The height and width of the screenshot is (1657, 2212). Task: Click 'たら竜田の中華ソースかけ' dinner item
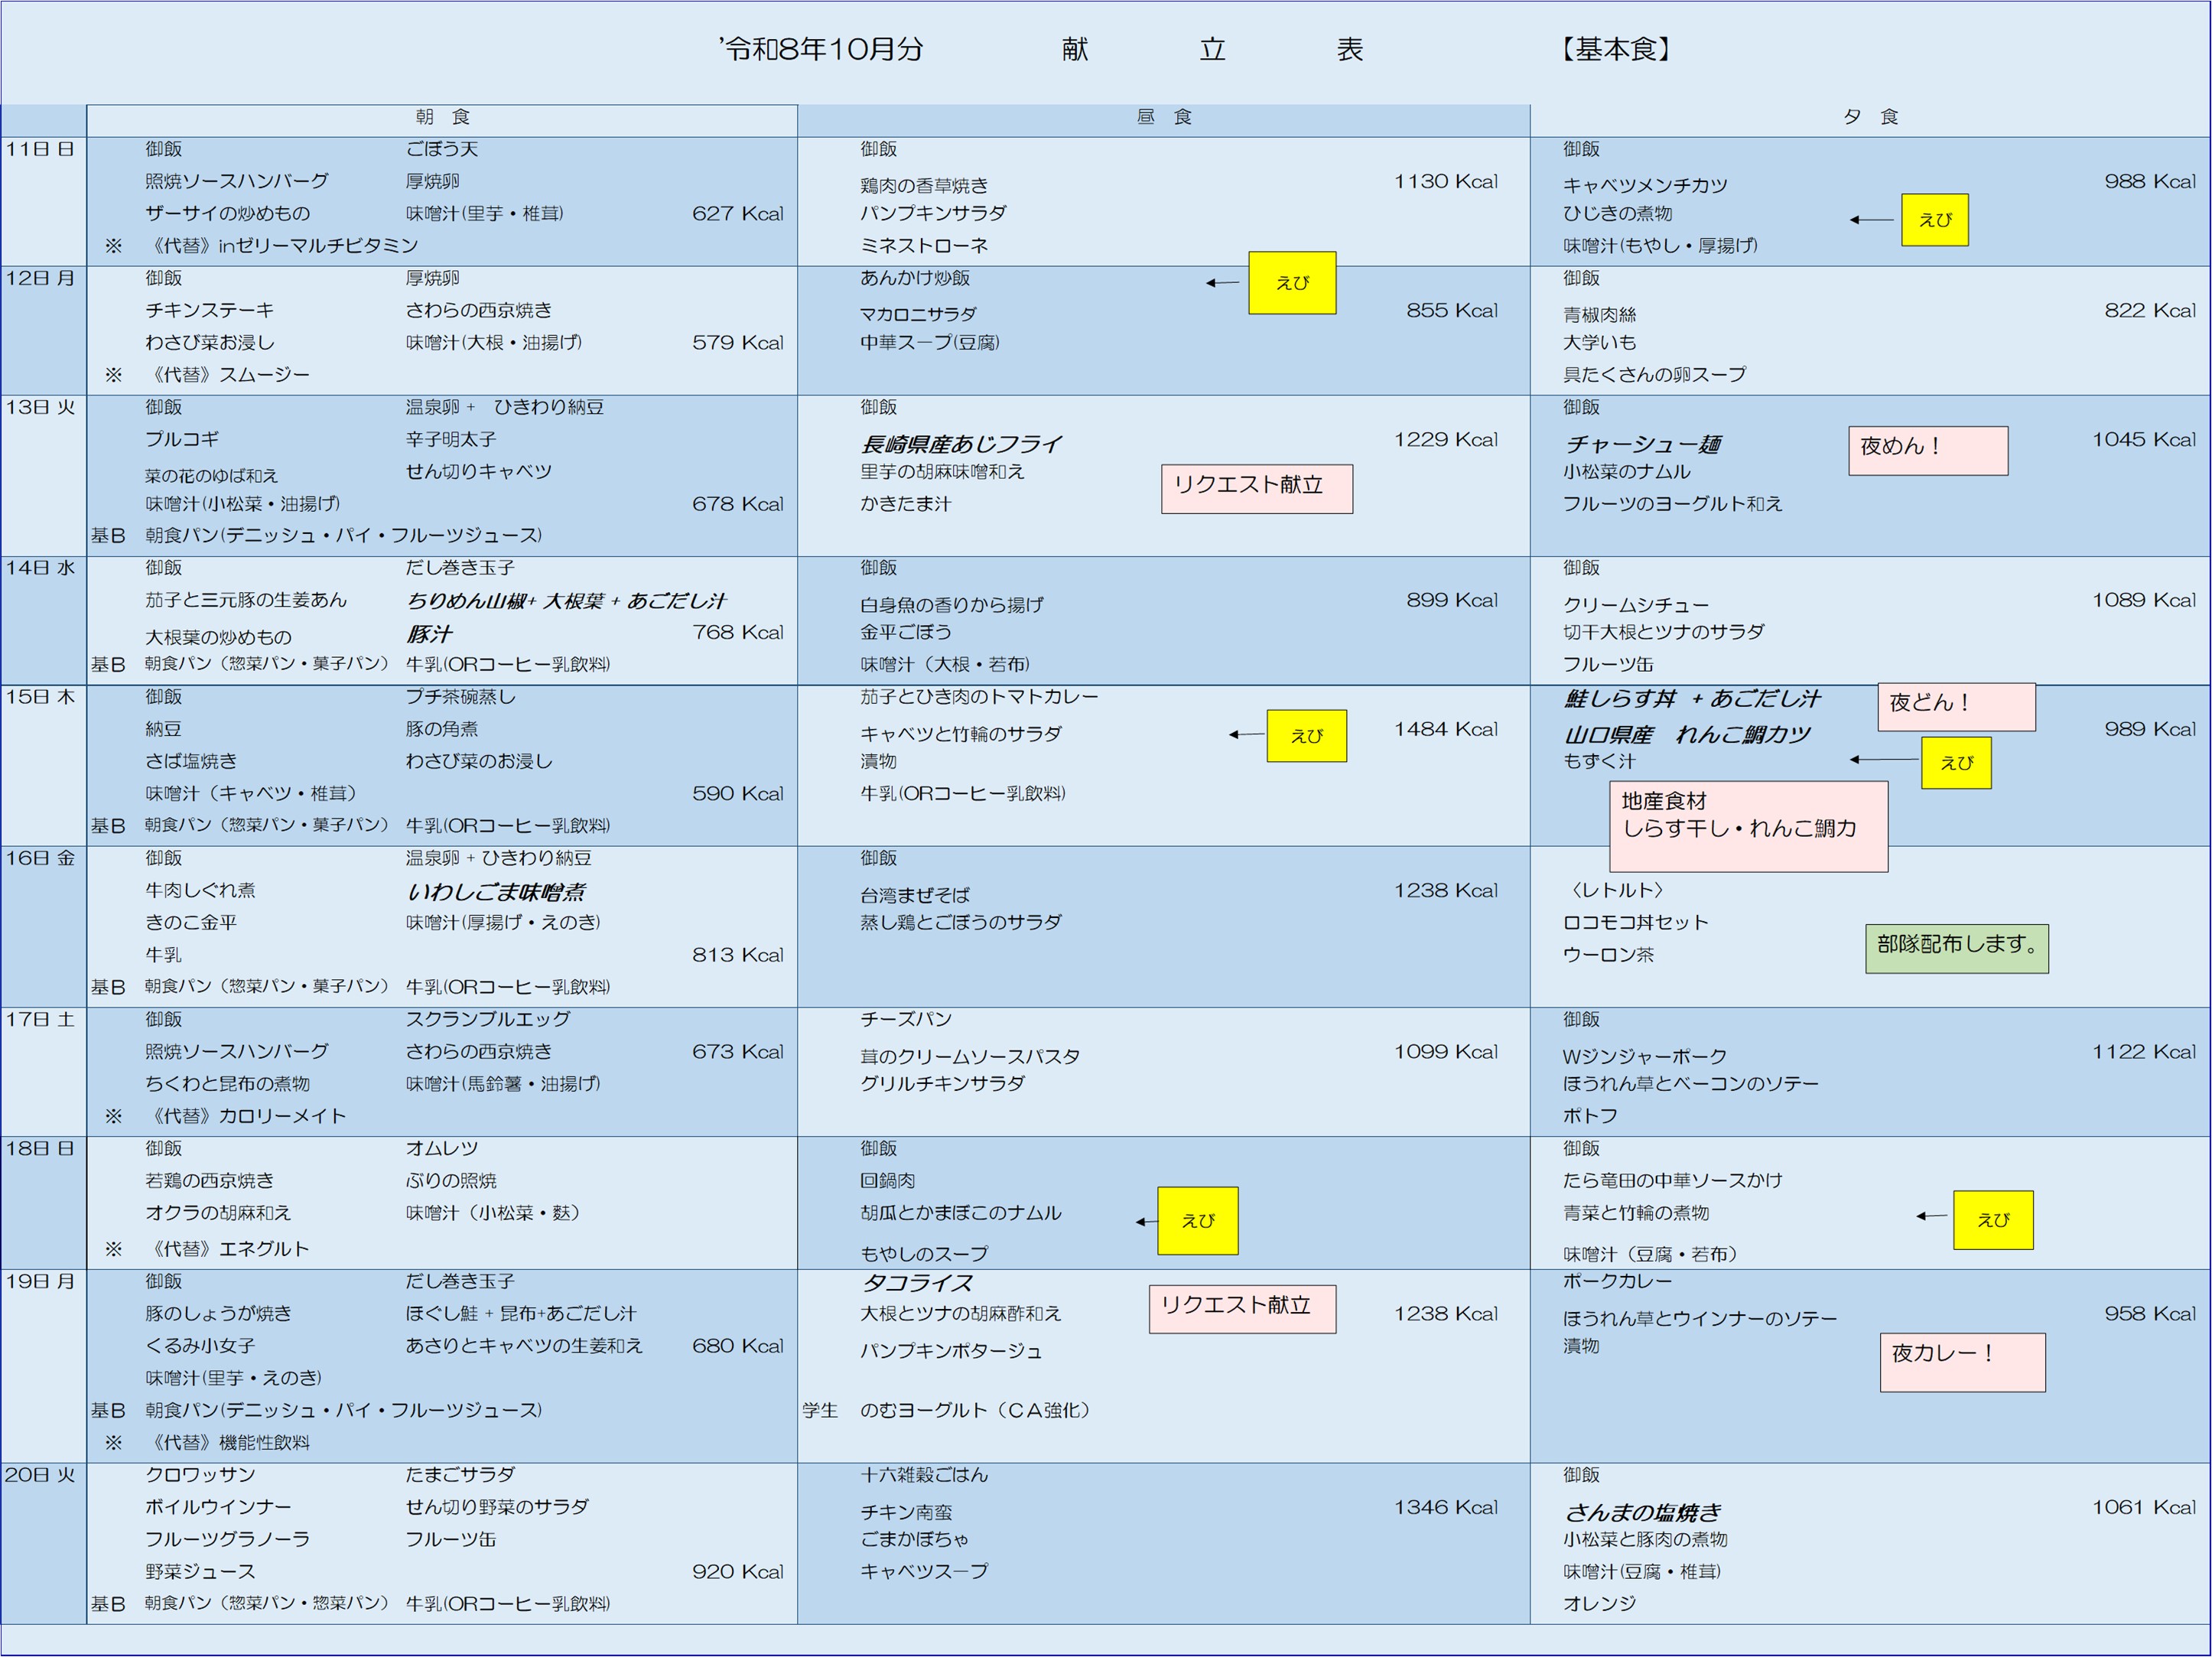point(1673,1180)
